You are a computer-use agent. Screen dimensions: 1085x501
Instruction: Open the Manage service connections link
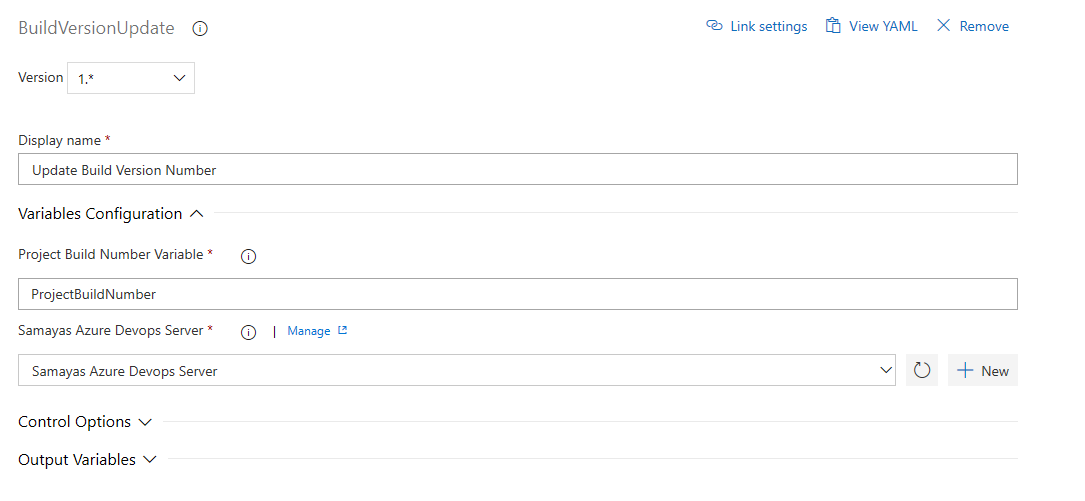308,331
